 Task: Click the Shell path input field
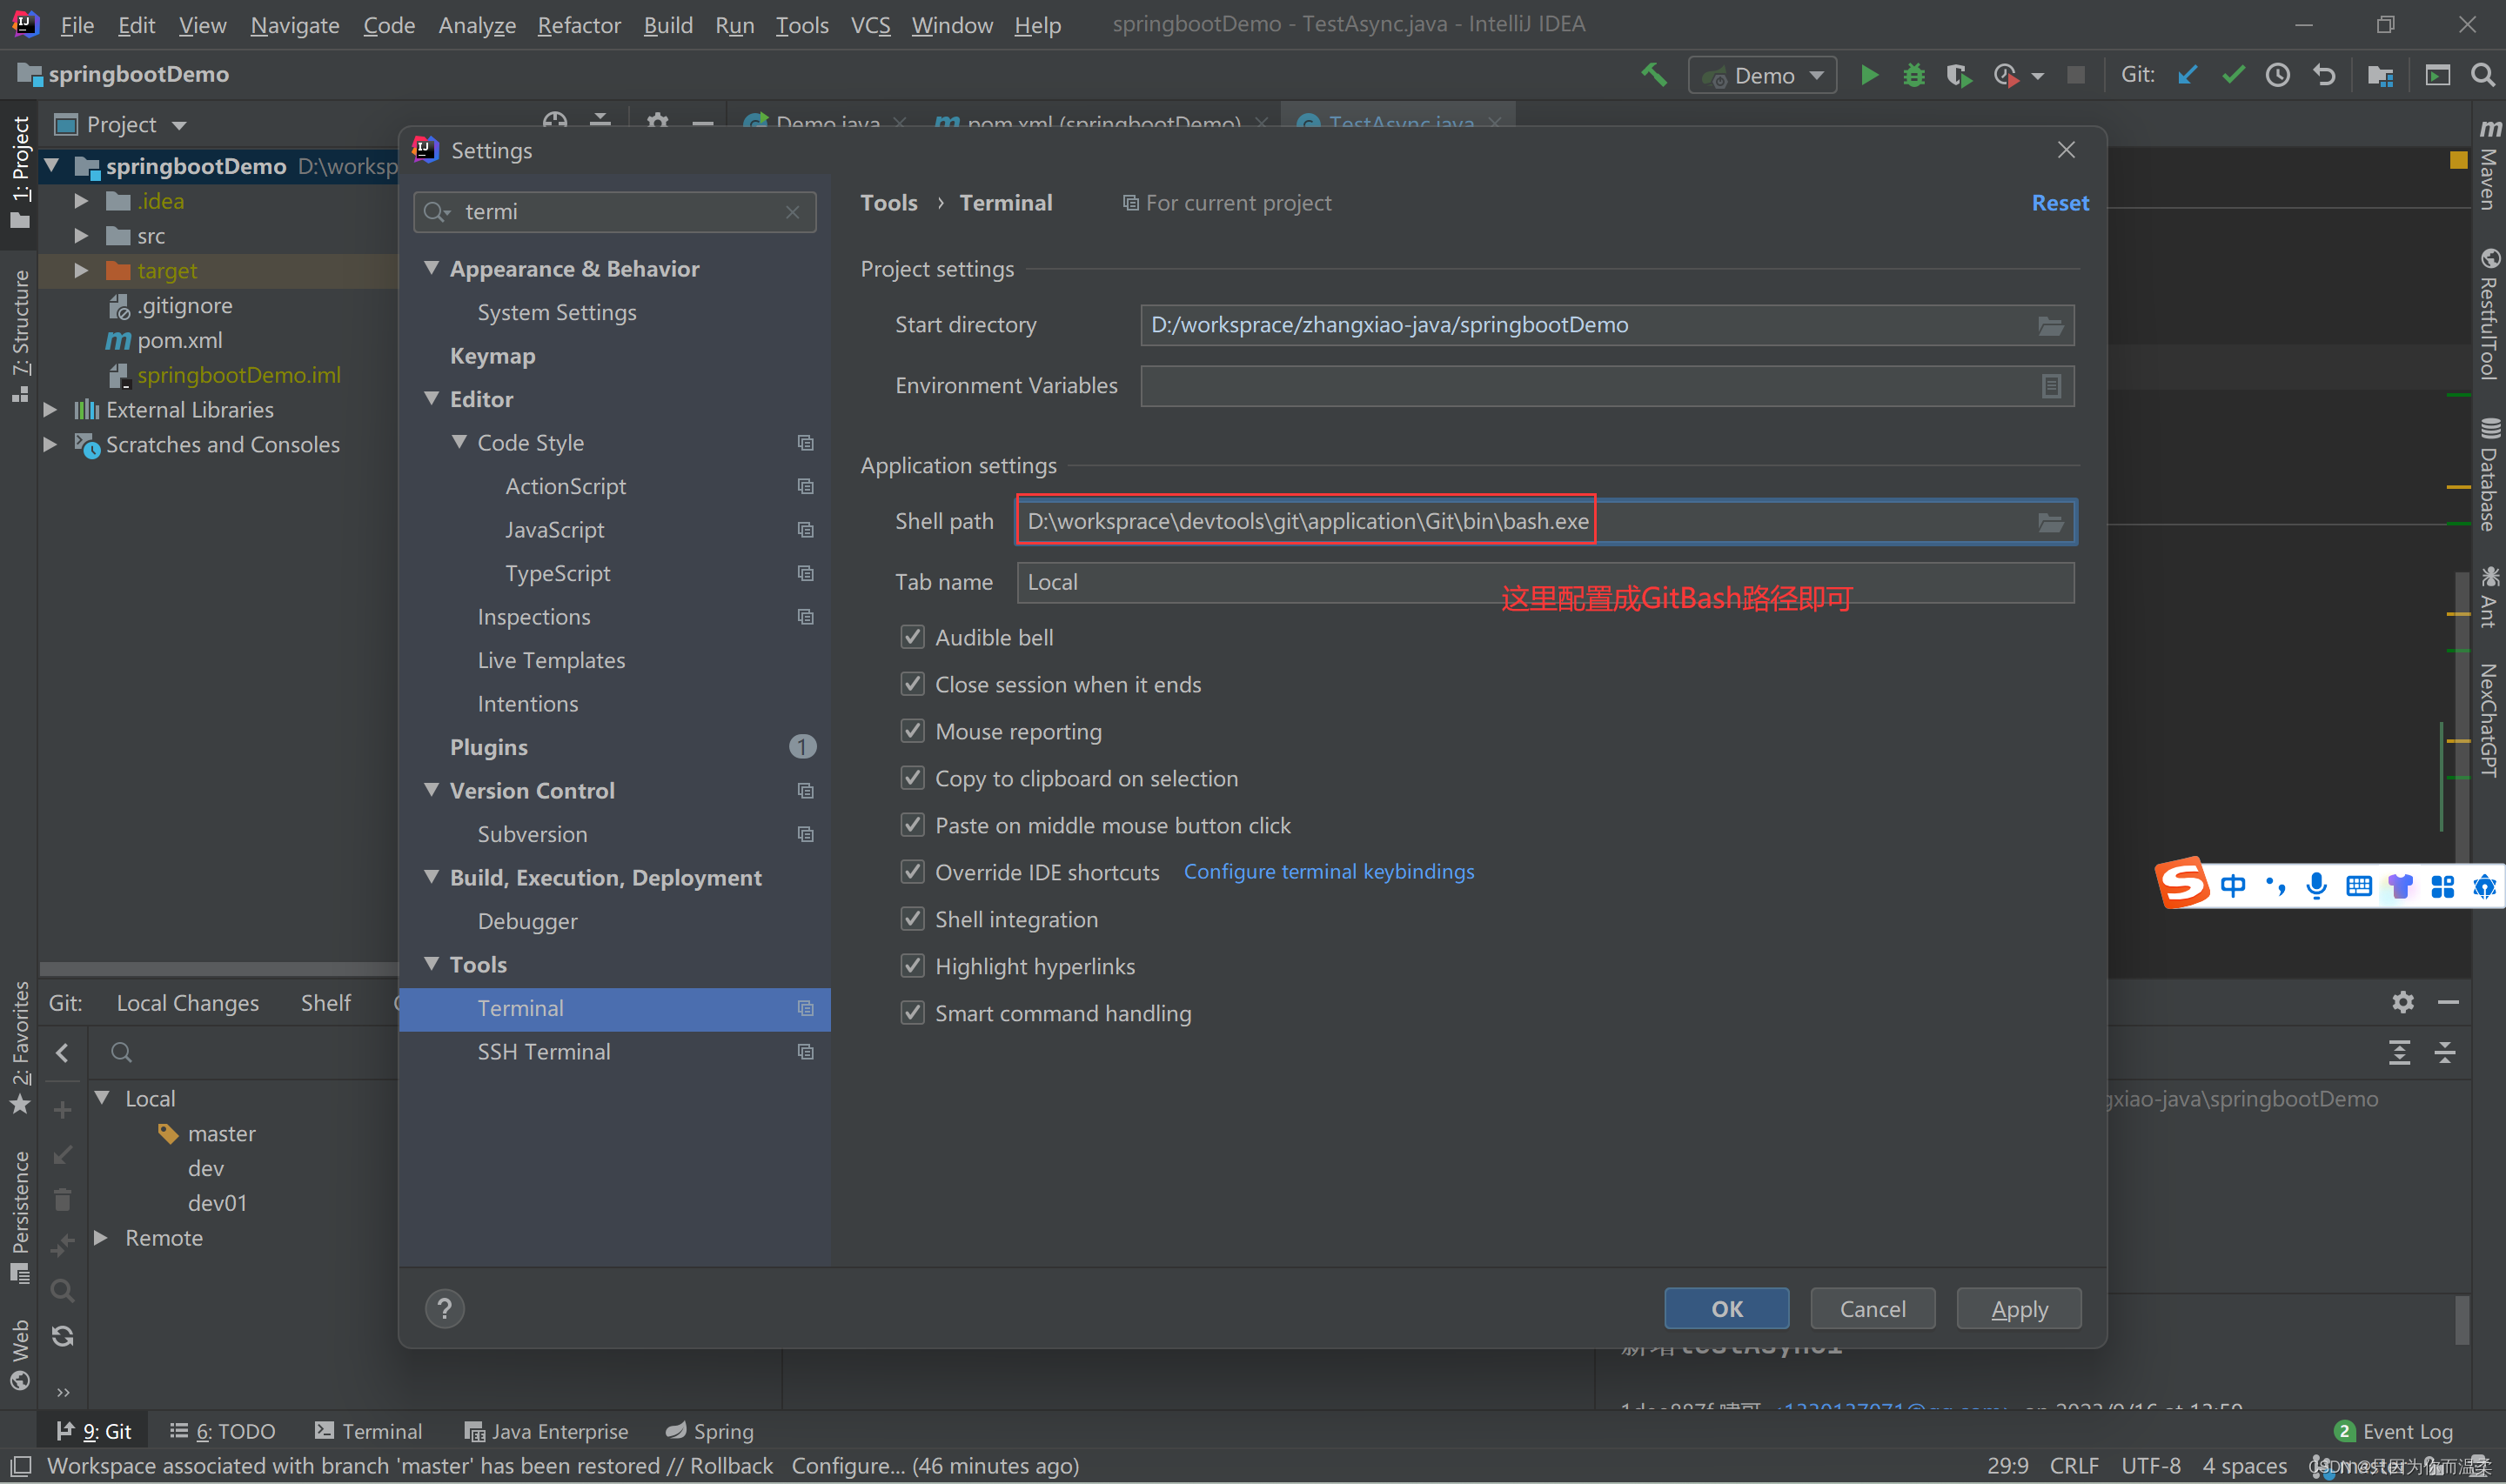tap(1546, 522)
